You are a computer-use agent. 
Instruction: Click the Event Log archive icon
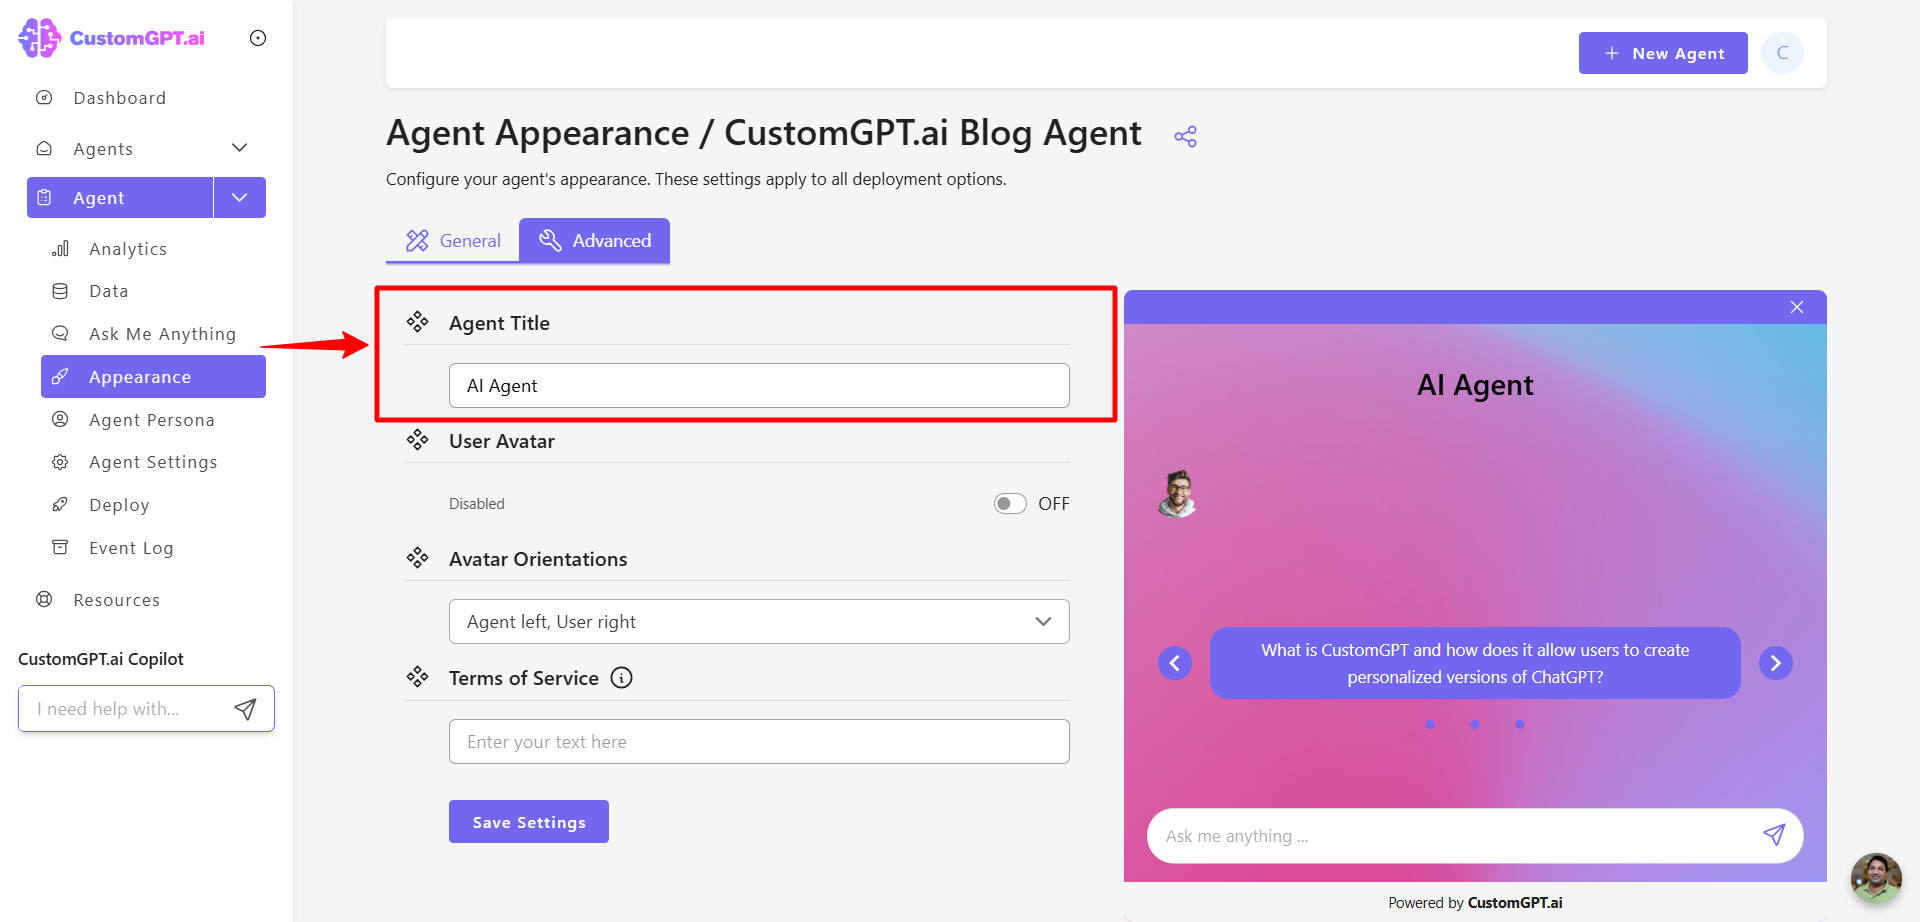[x=60, y=547]
